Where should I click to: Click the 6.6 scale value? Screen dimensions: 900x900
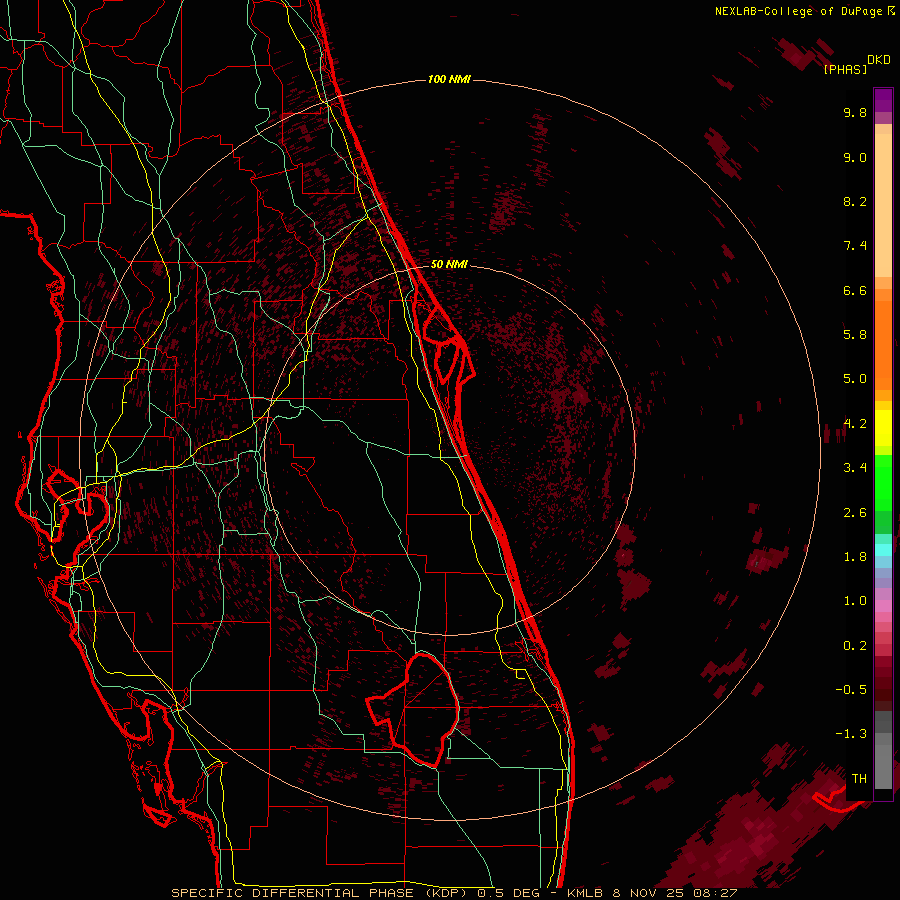[x=855, y=290]
